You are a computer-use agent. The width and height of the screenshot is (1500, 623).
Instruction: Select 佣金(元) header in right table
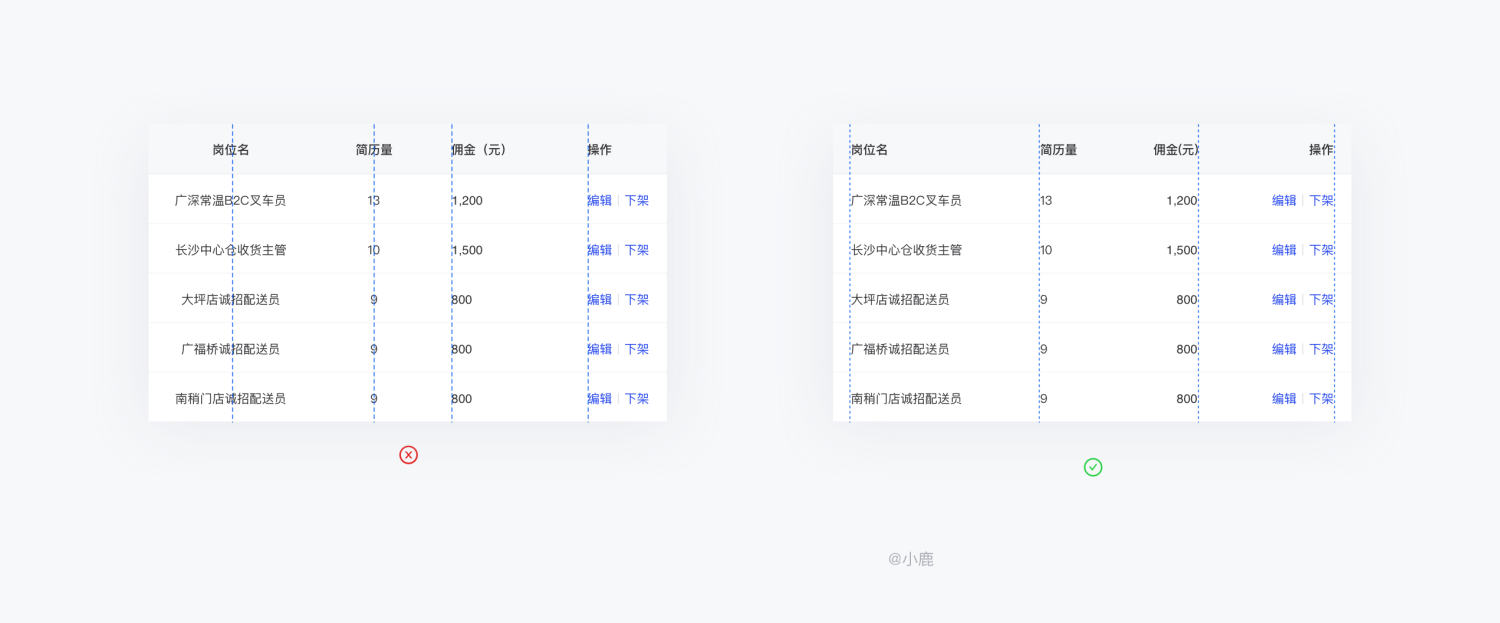click(x=1176, y=150)
